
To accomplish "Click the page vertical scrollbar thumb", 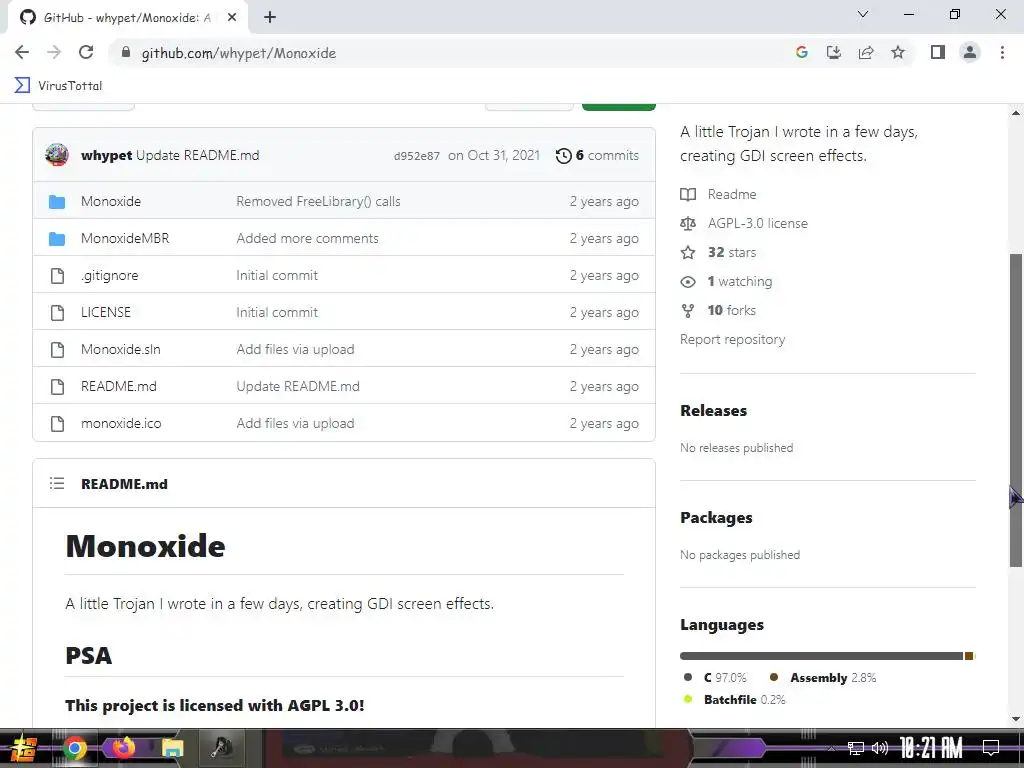I will point(1016,410).
